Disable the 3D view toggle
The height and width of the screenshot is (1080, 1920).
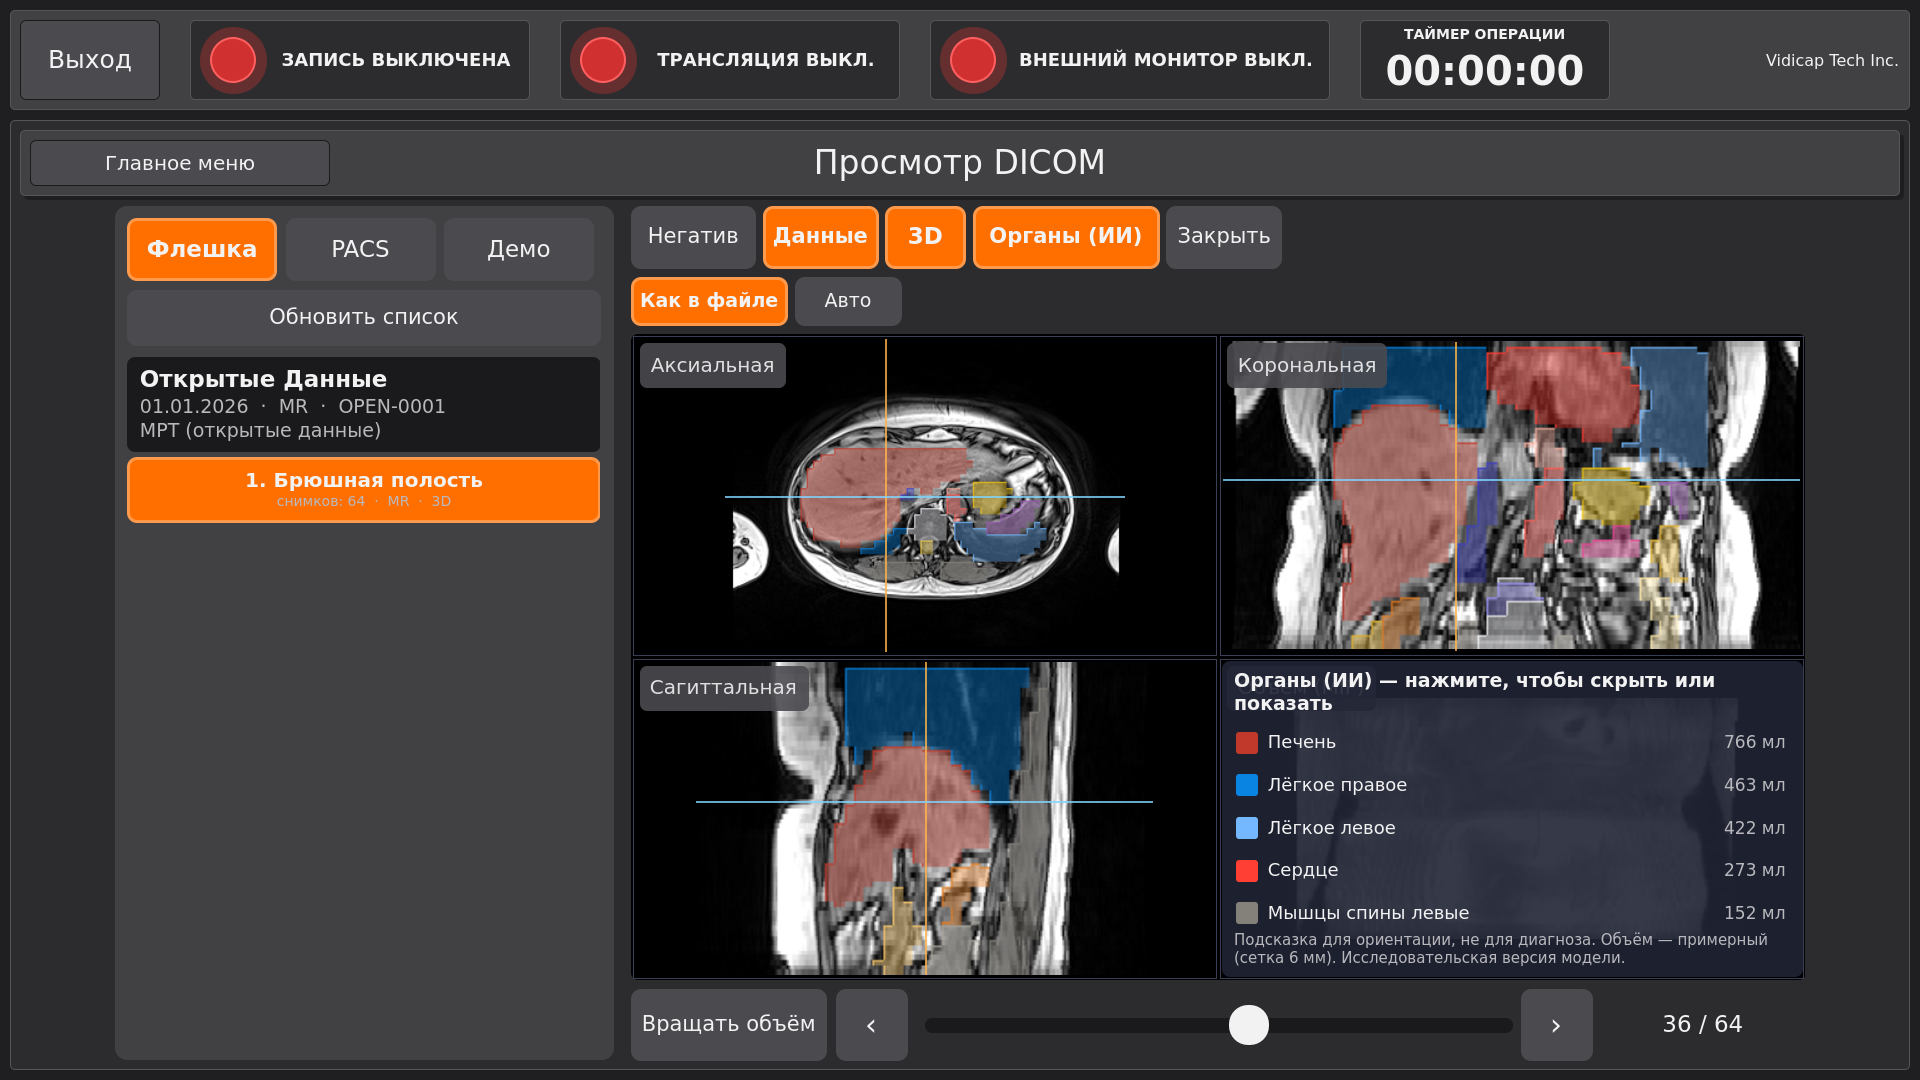pos(925,237)
